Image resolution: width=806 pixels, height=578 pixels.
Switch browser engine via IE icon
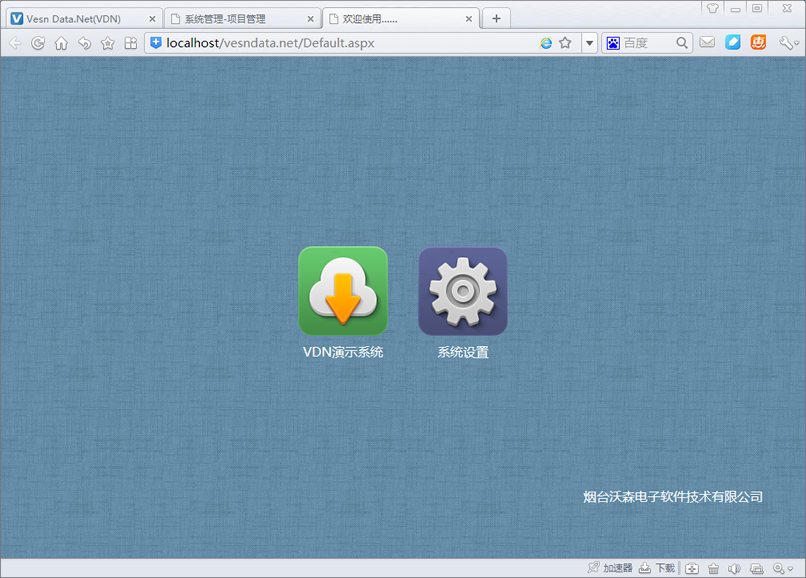pyautogui.click(x=546, y=43)
